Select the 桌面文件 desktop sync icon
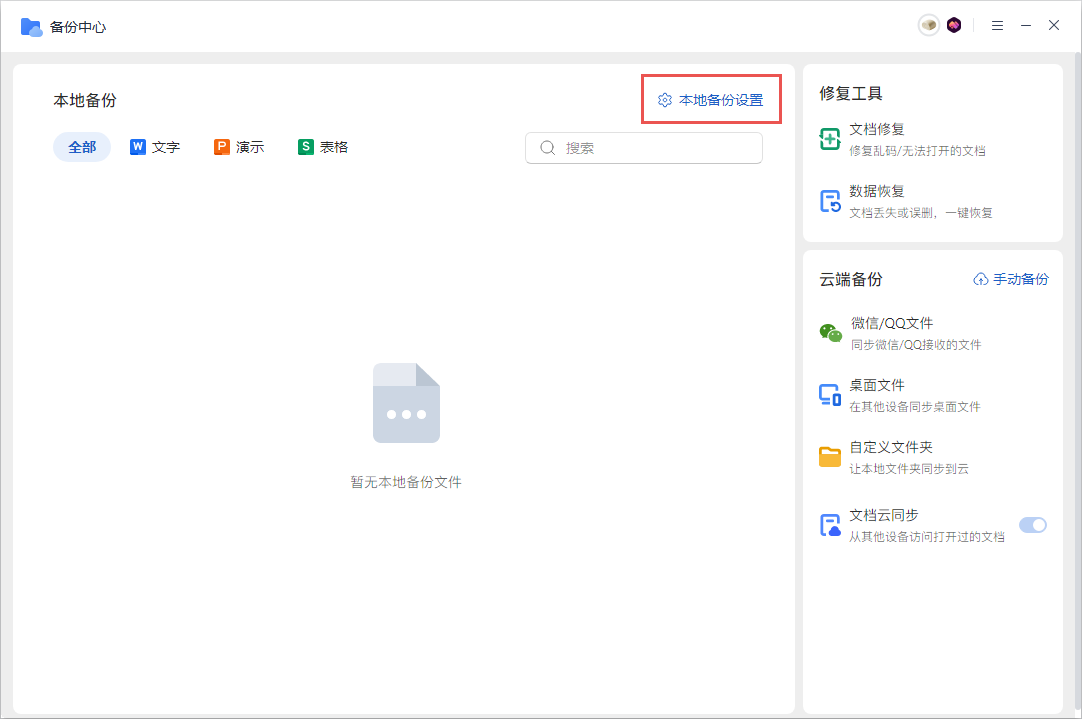Viewport: 1082px width, 719px height. coord(830,395)
